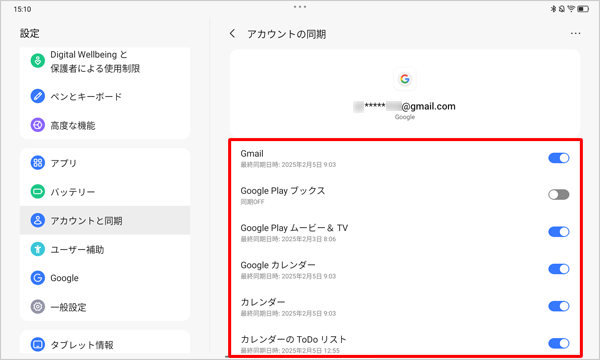Tap the タブレット情報 tablet icon
Screen dimensions: 600x360
click(x=38, y=344)
